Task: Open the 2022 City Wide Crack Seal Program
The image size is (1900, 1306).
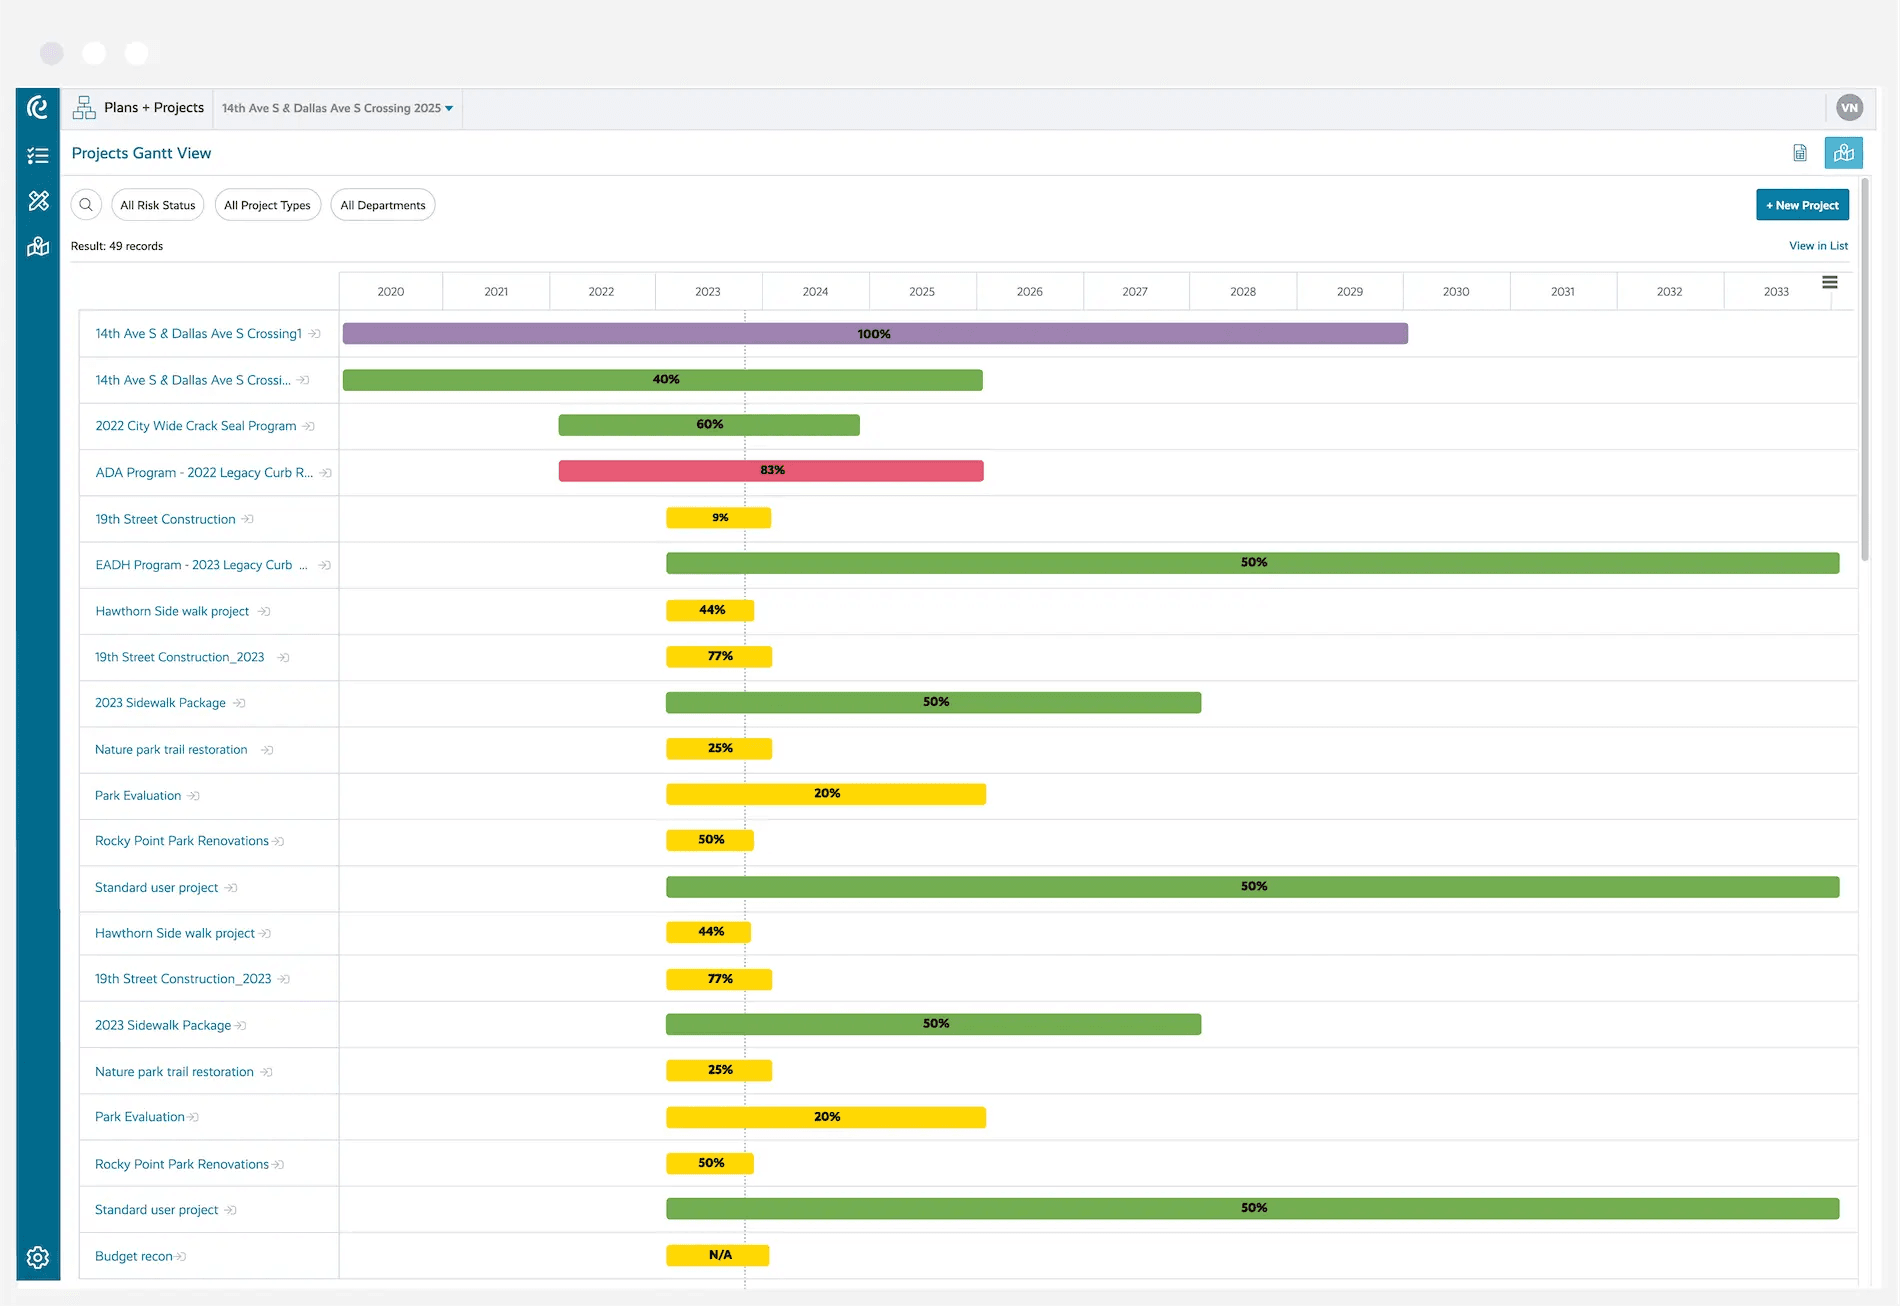Action: click(196, 426)
